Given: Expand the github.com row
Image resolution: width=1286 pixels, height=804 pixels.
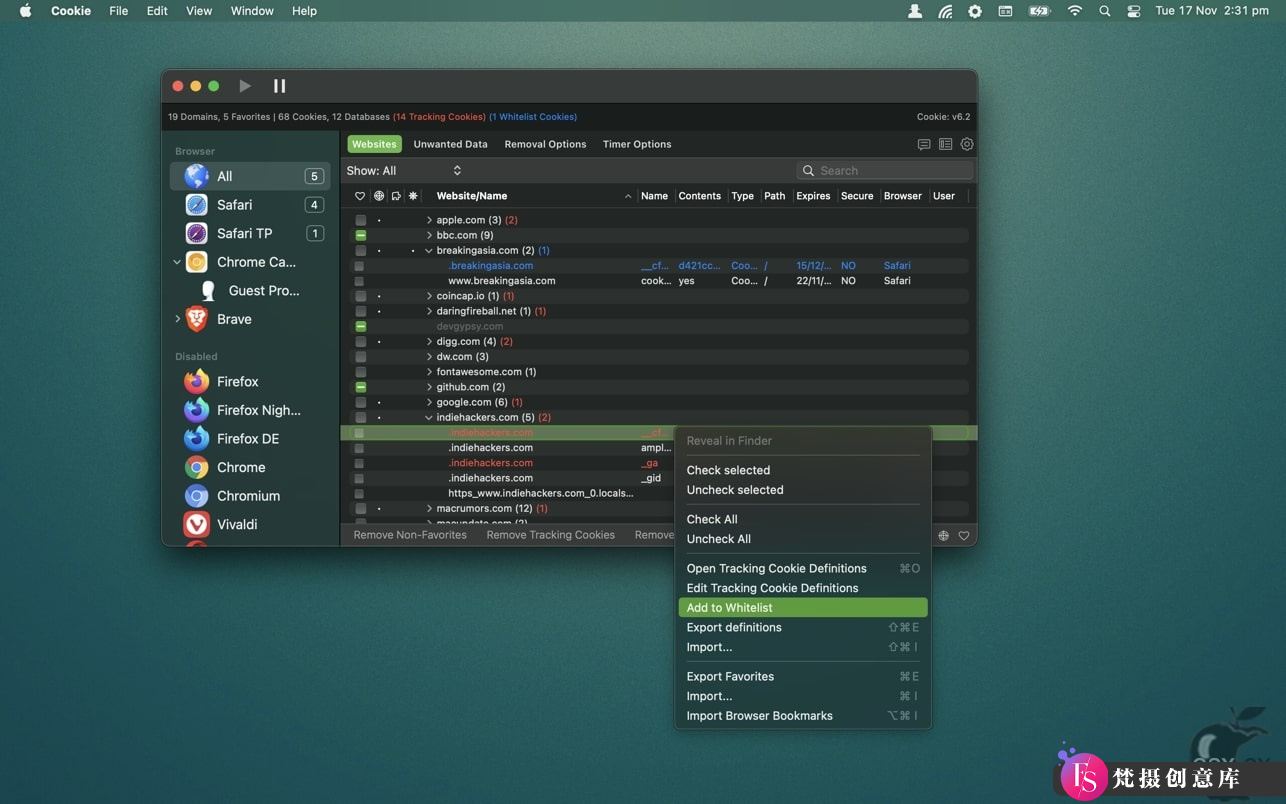Looking at the screenshot, I should (x=429, y=387).
